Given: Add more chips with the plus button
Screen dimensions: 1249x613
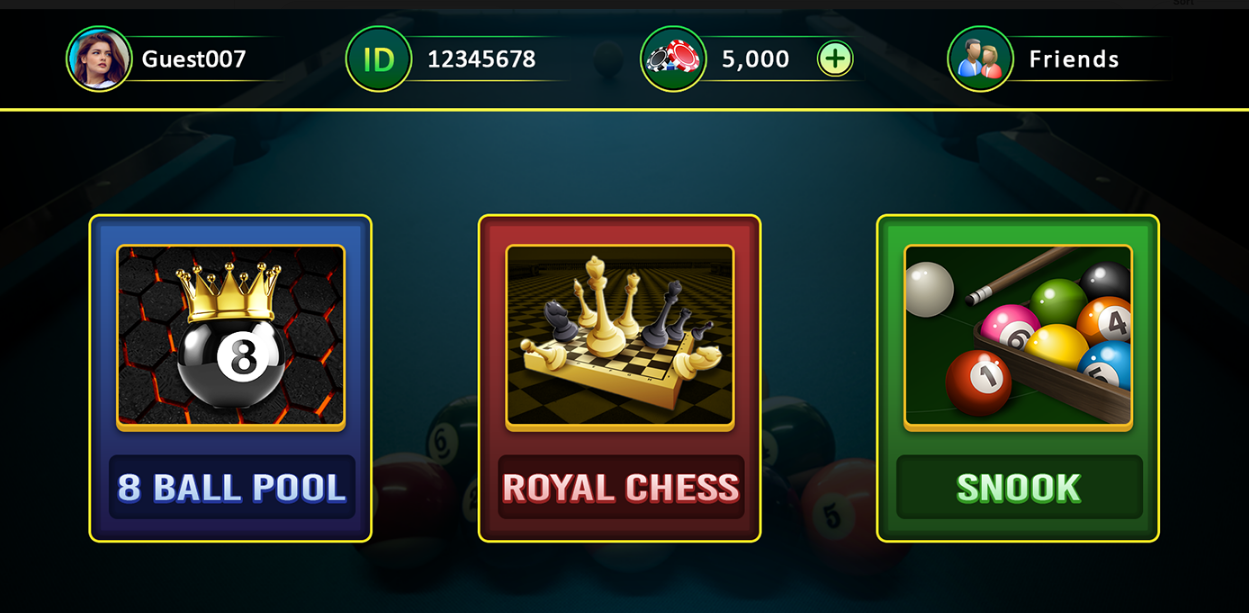Looking at the screenshot, I should (835, 58).
